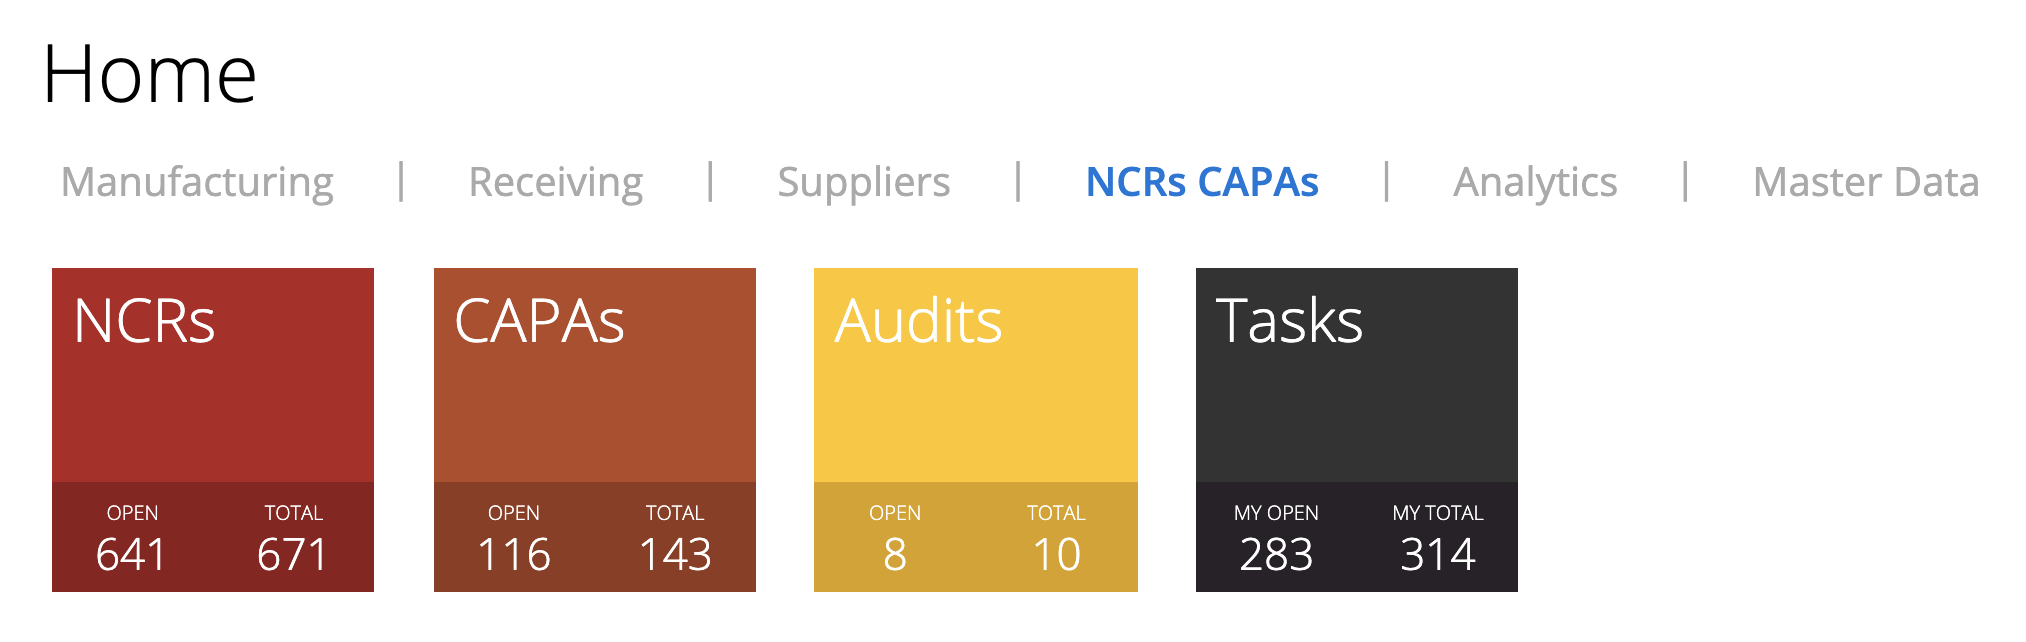The image size is (2026, 642).
Task: View open NCRs count of 641
Action: click(131, 553)
